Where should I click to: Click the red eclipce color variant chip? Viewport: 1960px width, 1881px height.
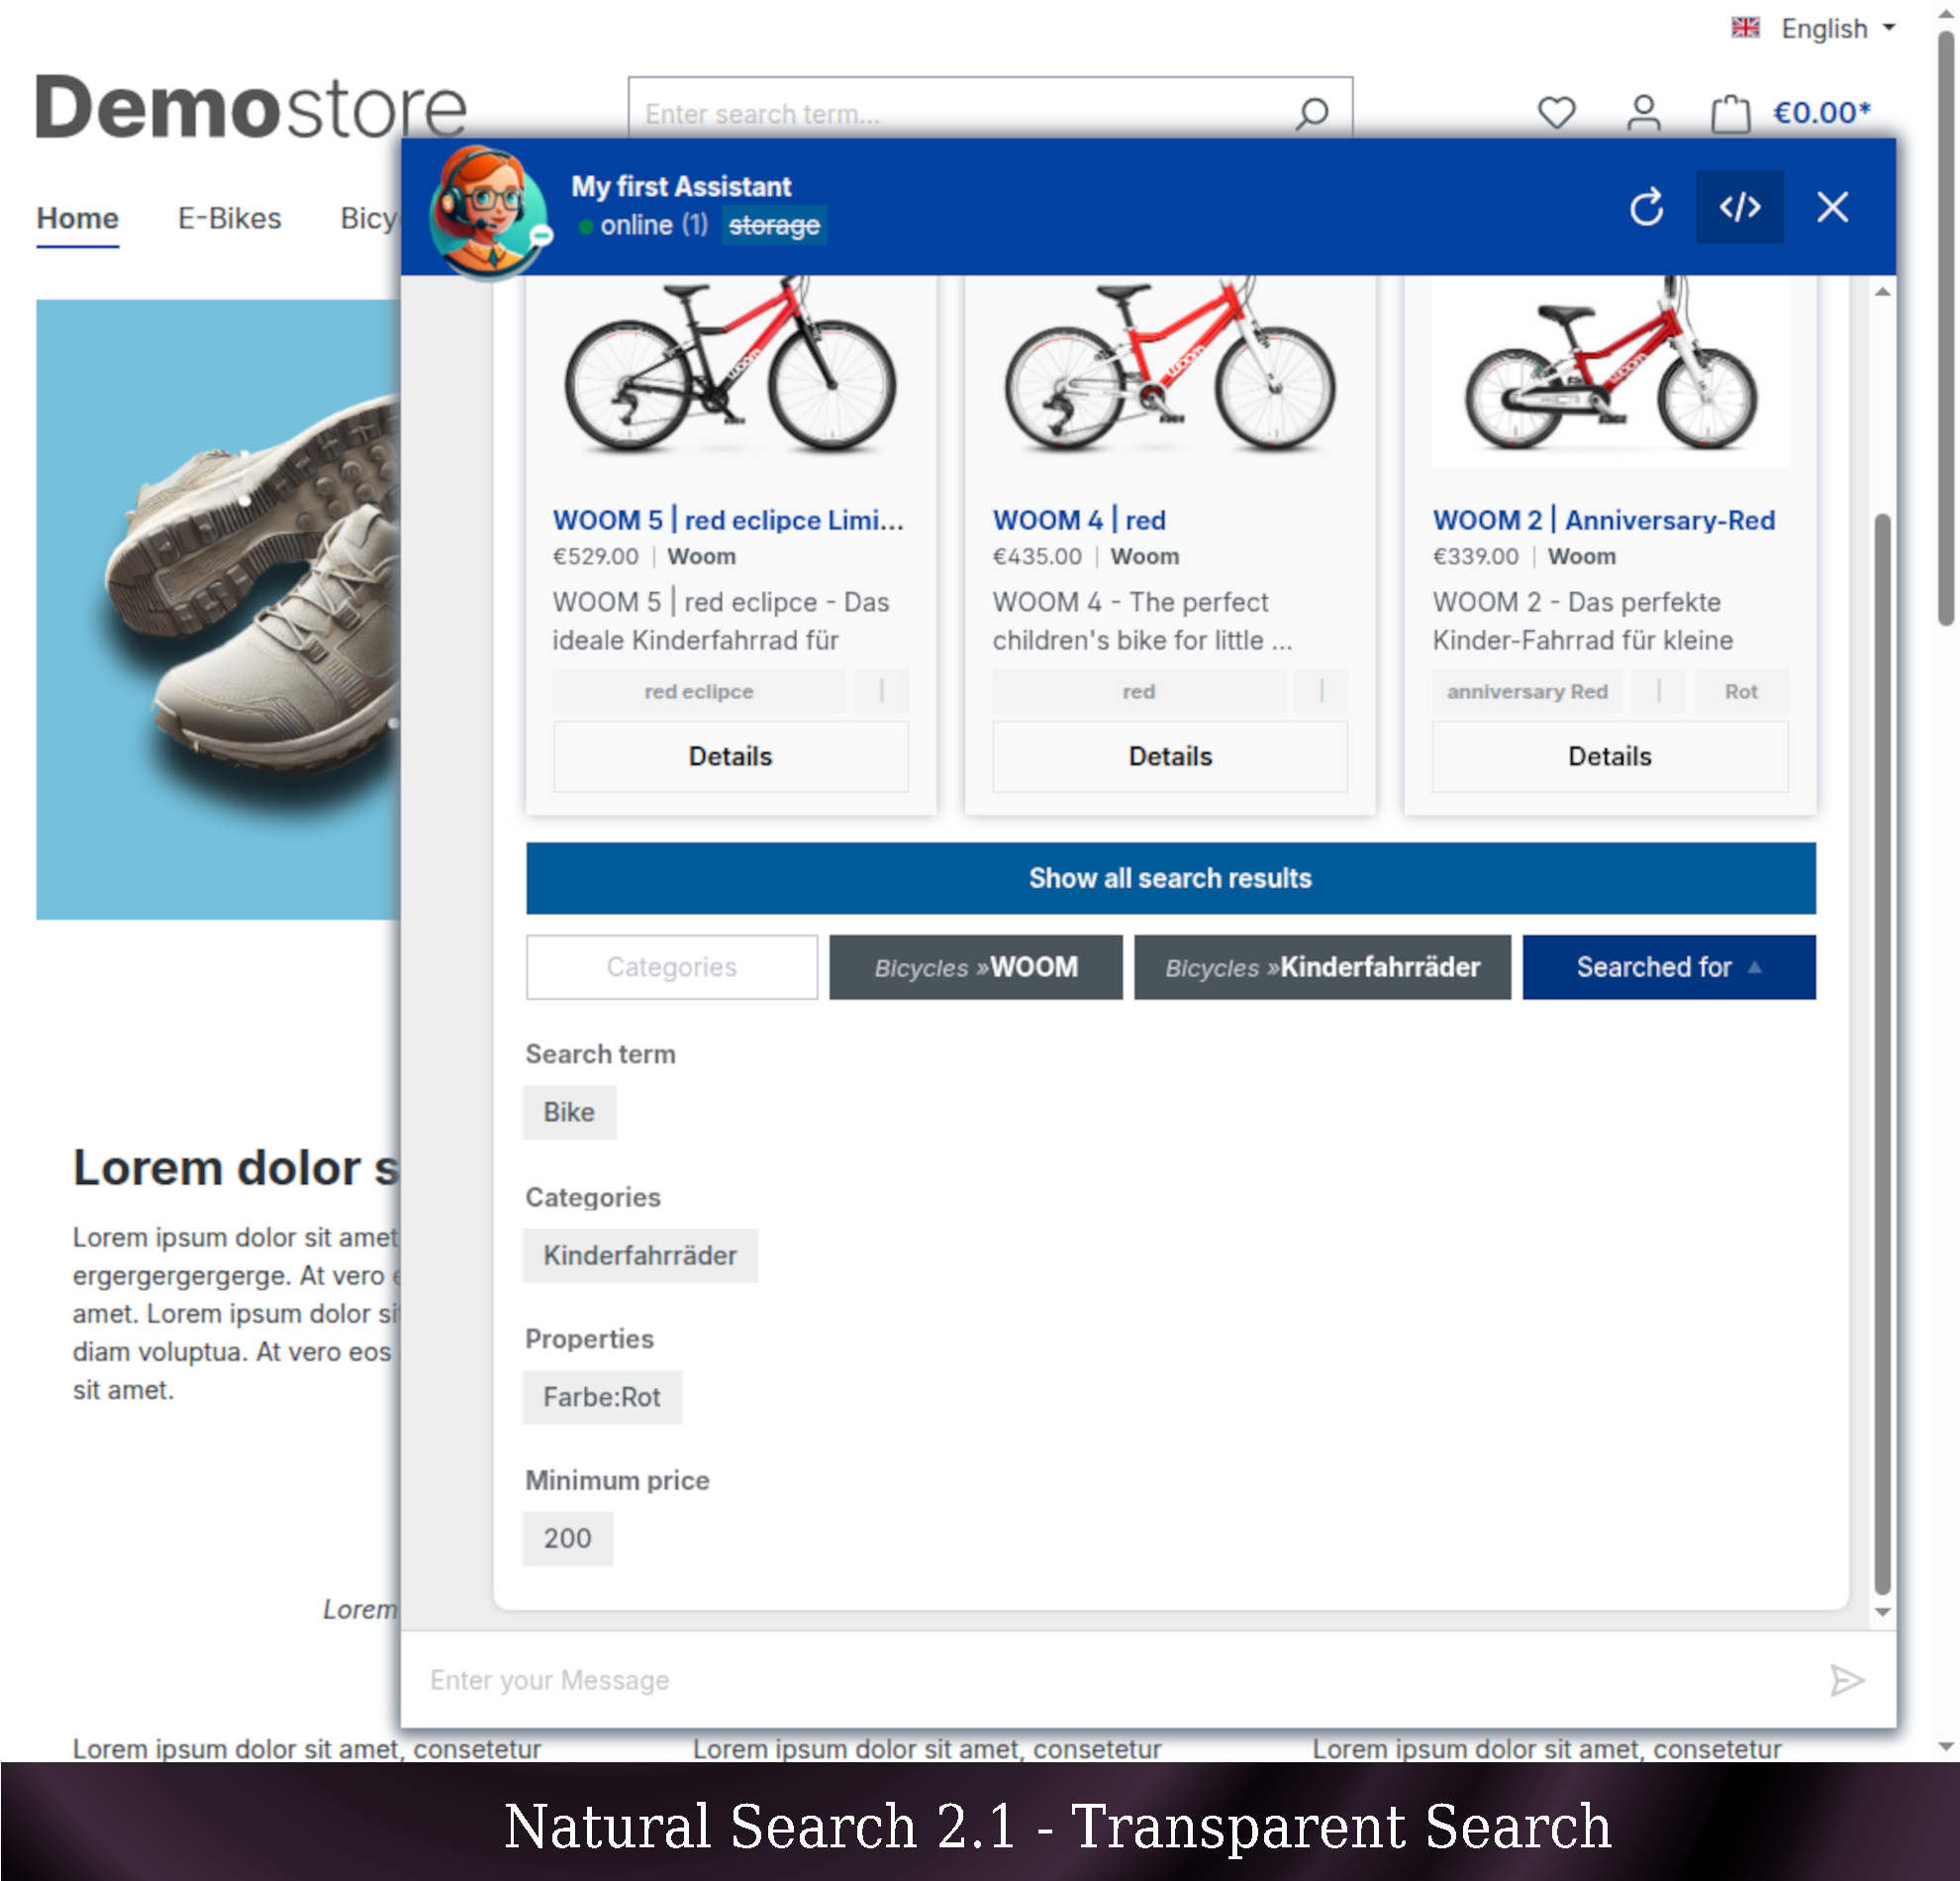pos(698,691)
